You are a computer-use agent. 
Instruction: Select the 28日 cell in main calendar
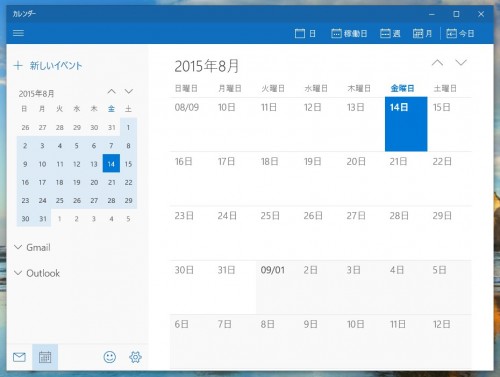coord(406,233)
